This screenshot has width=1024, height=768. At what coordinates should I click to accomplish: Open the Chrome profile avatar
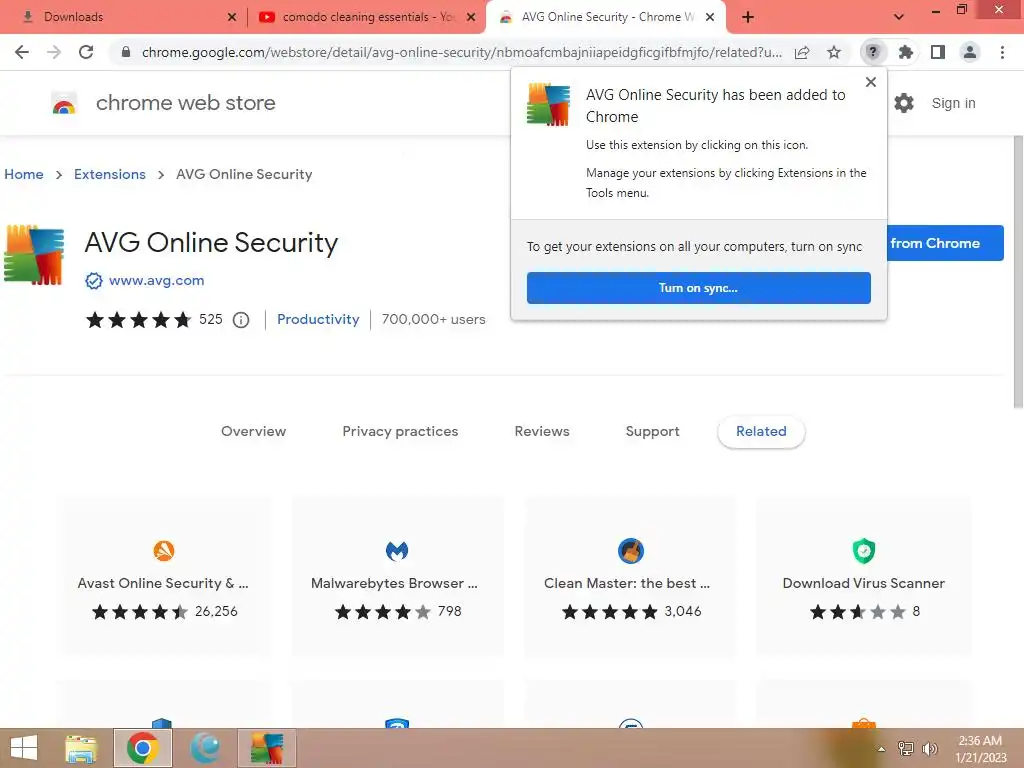pyautogui.click(x=970, y=52)
